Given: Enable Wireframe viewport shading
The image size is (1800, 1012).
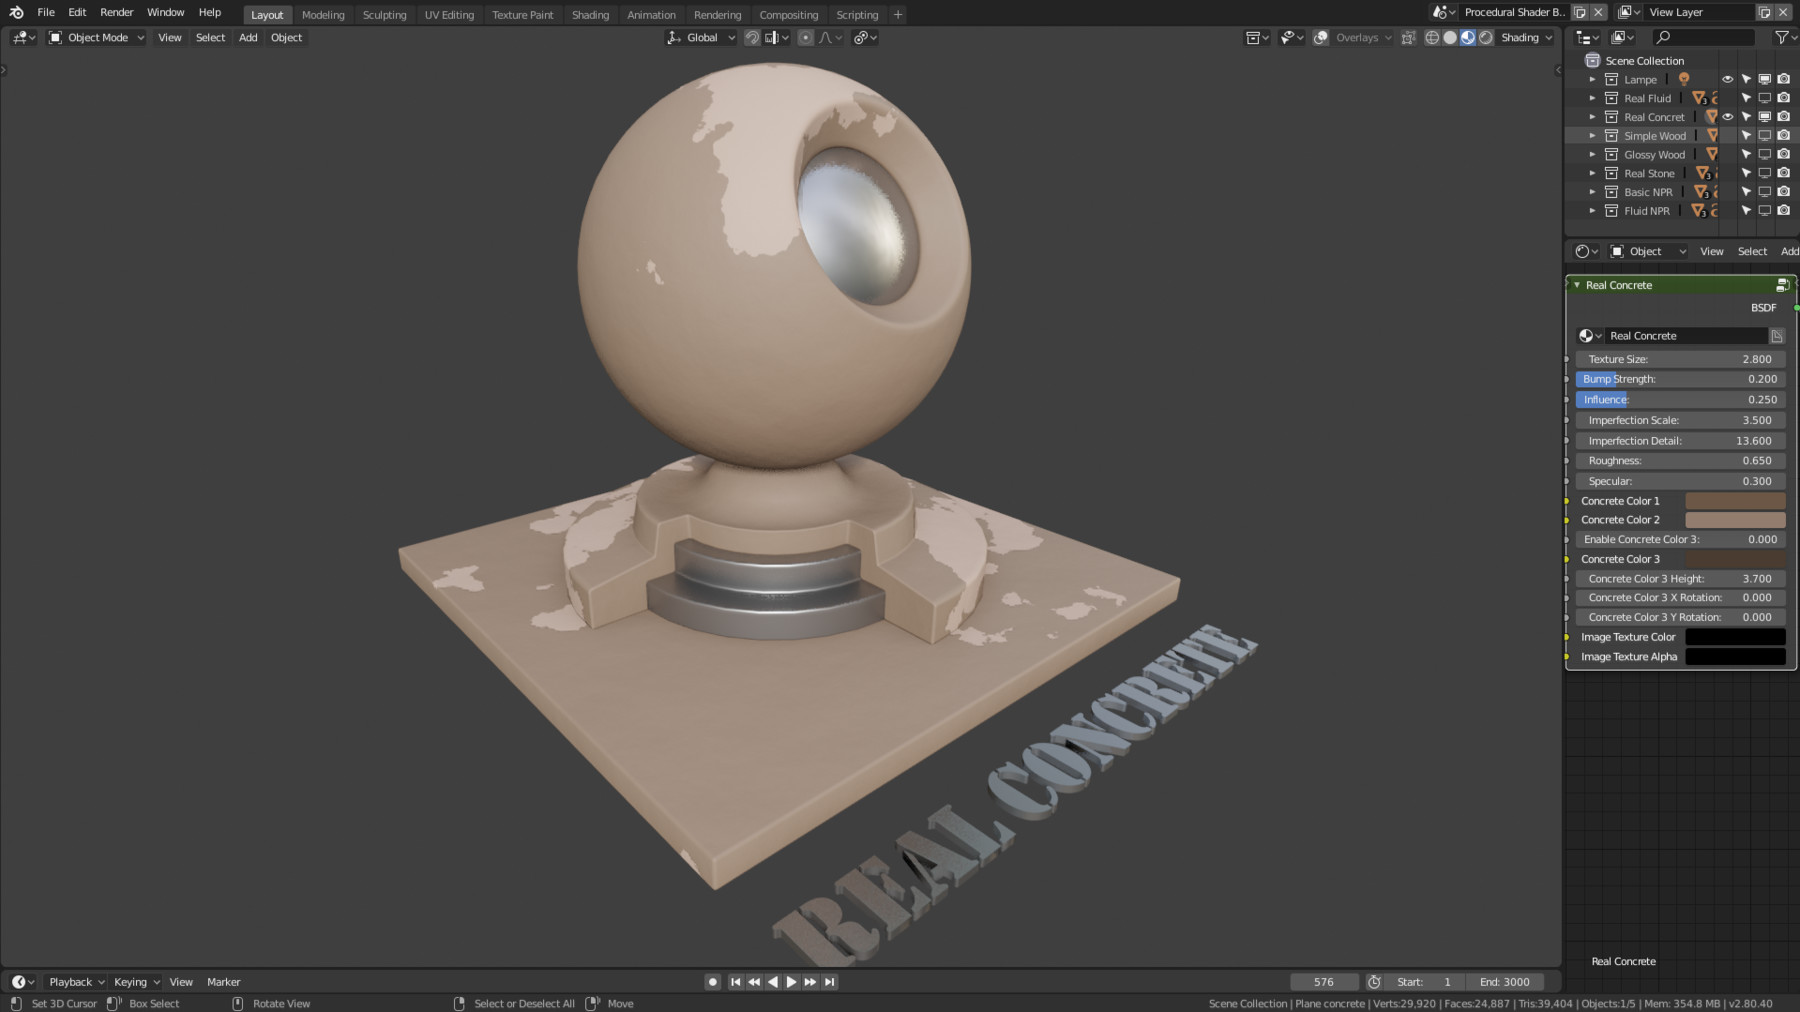Looking at the screenshot, I should click(x=1432, y=37).
